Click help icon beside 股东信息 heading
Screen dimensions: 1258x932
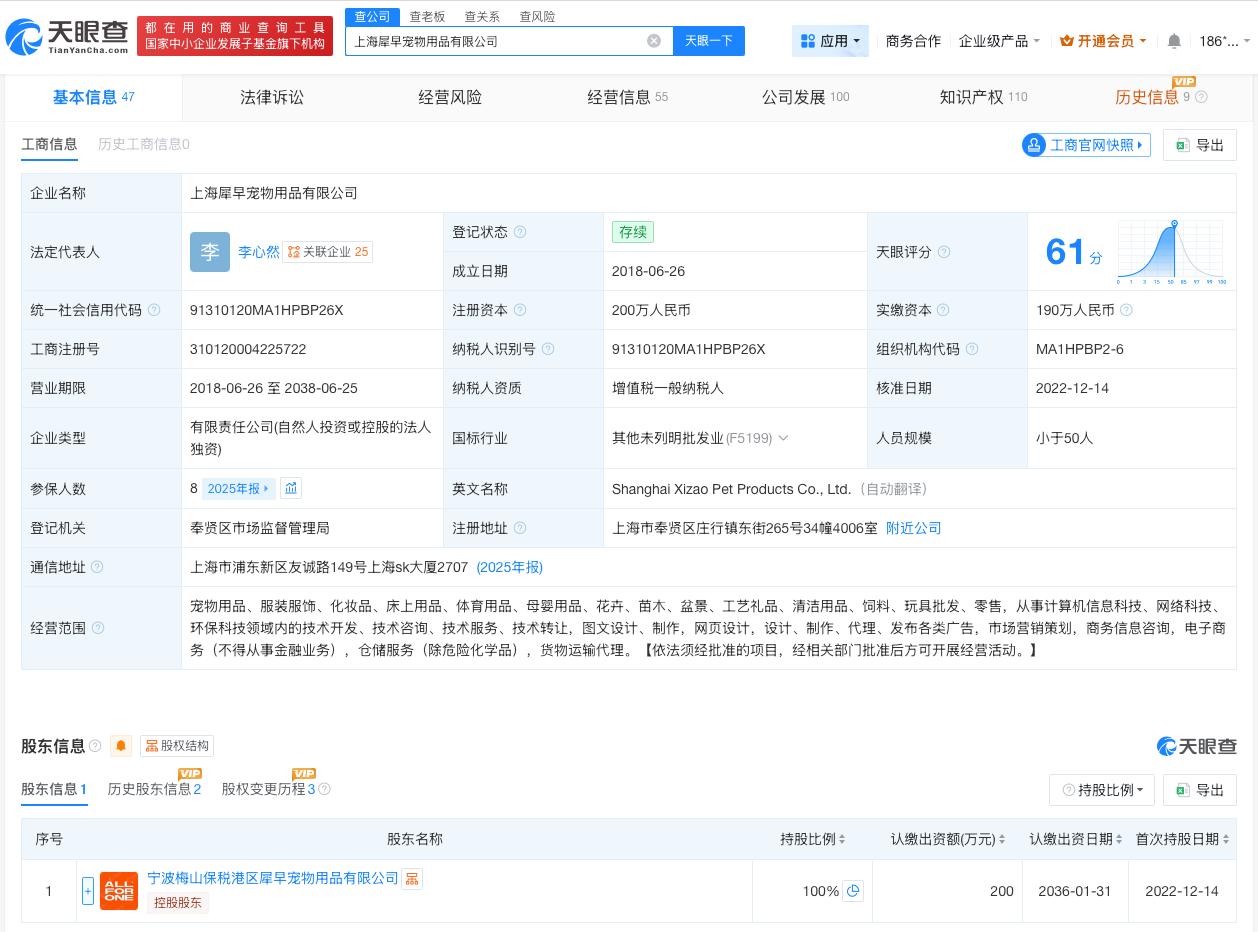pyautogui.click(x=95, y=746)
